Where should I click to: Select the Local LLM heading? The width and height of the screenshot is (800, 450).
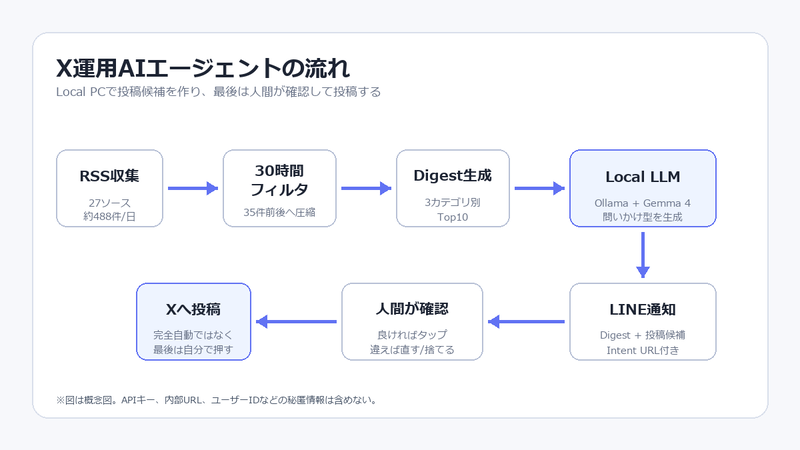[x=642, y=177]
